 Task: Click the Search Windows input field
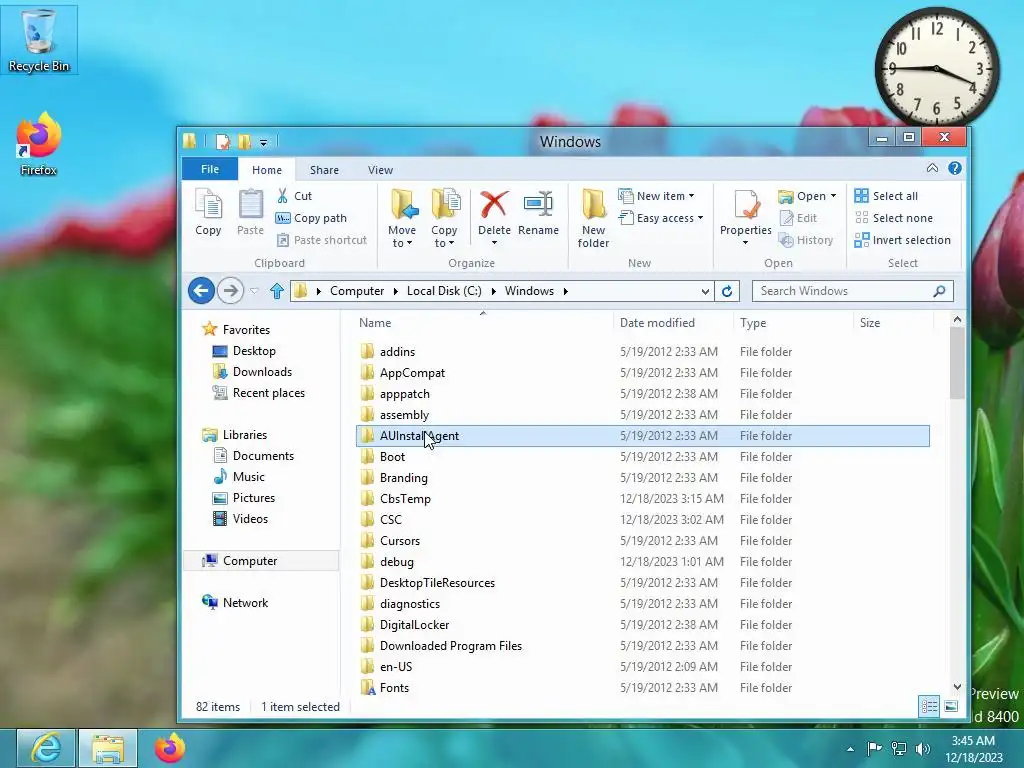tap(842, 291)
